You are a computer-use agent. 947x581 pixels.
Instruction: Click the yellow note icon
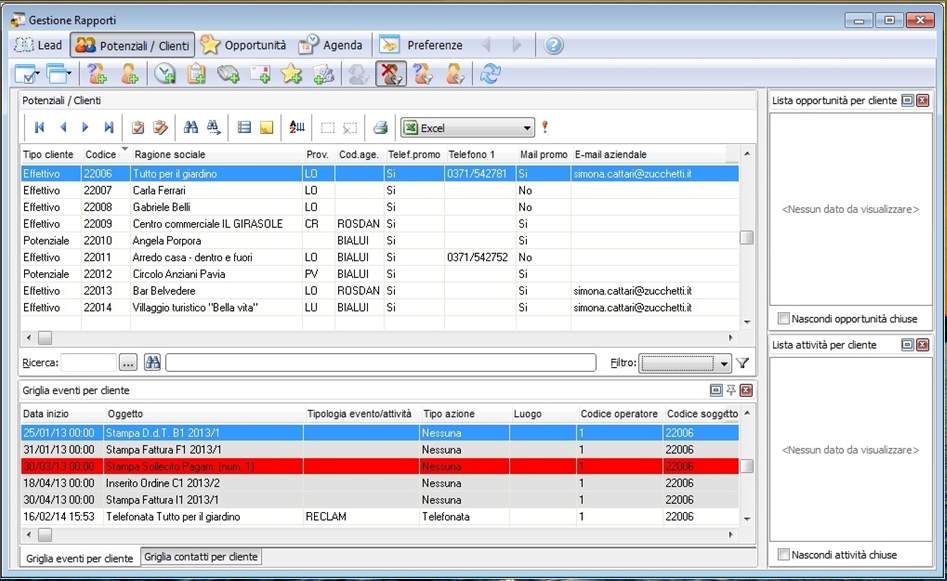[266, 127]
